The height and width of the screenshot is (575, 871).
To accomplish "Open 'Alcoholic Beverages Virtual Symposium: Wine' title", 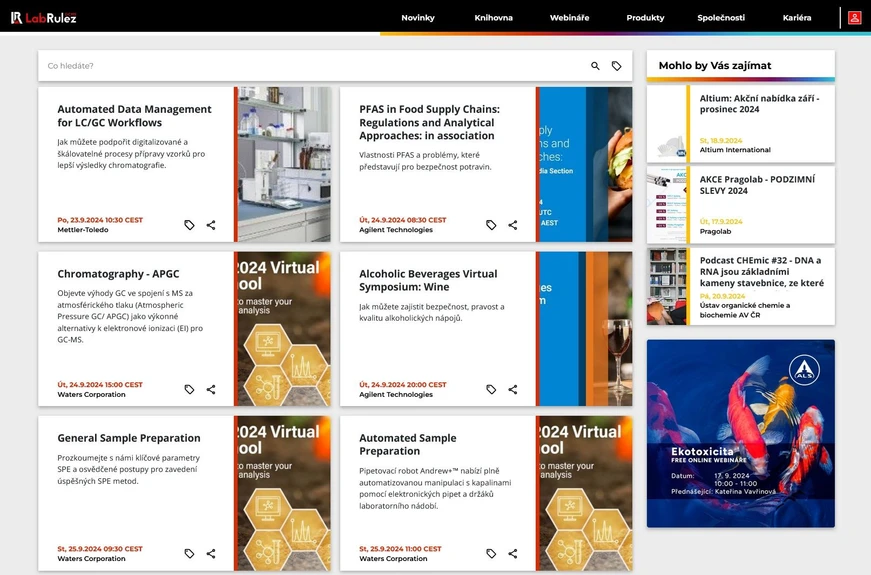I will (428, 280).
